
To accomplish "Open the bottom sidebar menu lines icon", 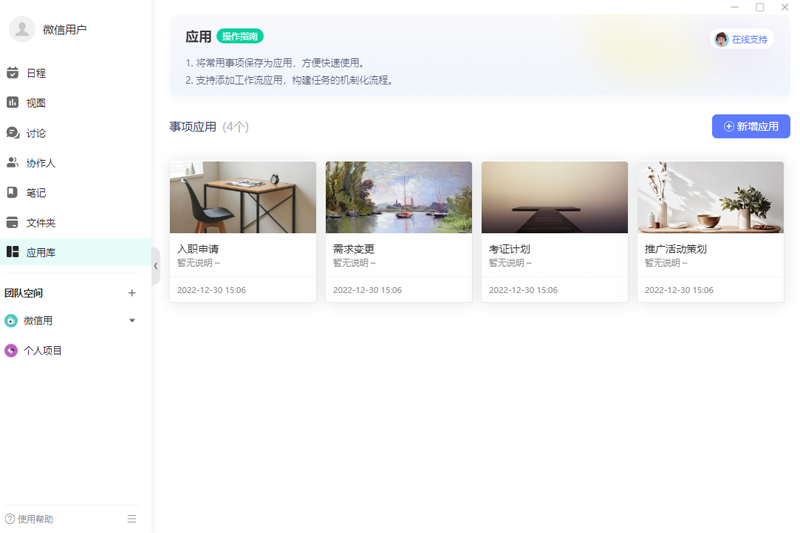I will pos(132,519).
